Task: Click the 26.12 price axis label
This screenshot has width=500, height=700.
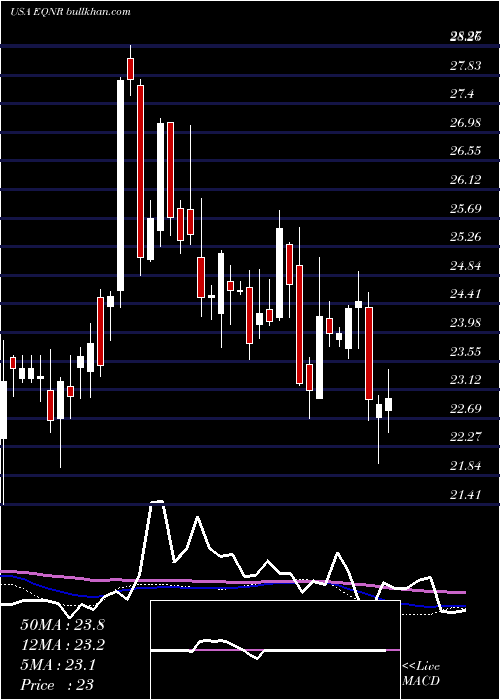Action: tap(466, 180)
